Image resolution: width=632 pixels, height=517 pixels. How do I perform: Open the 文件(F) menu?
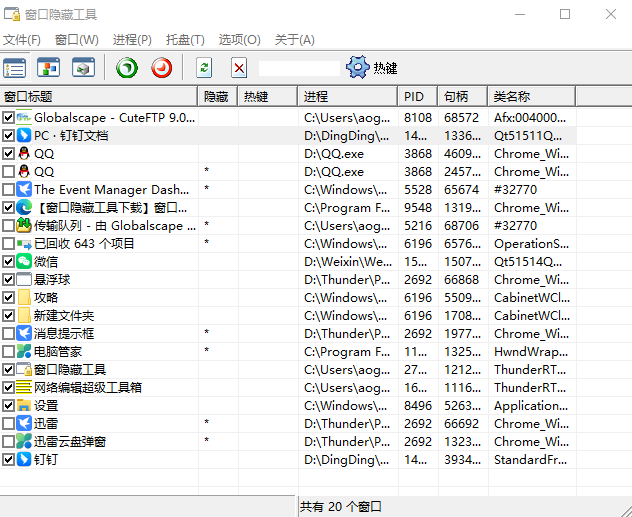pyautogui.click(x=22, y=40)
